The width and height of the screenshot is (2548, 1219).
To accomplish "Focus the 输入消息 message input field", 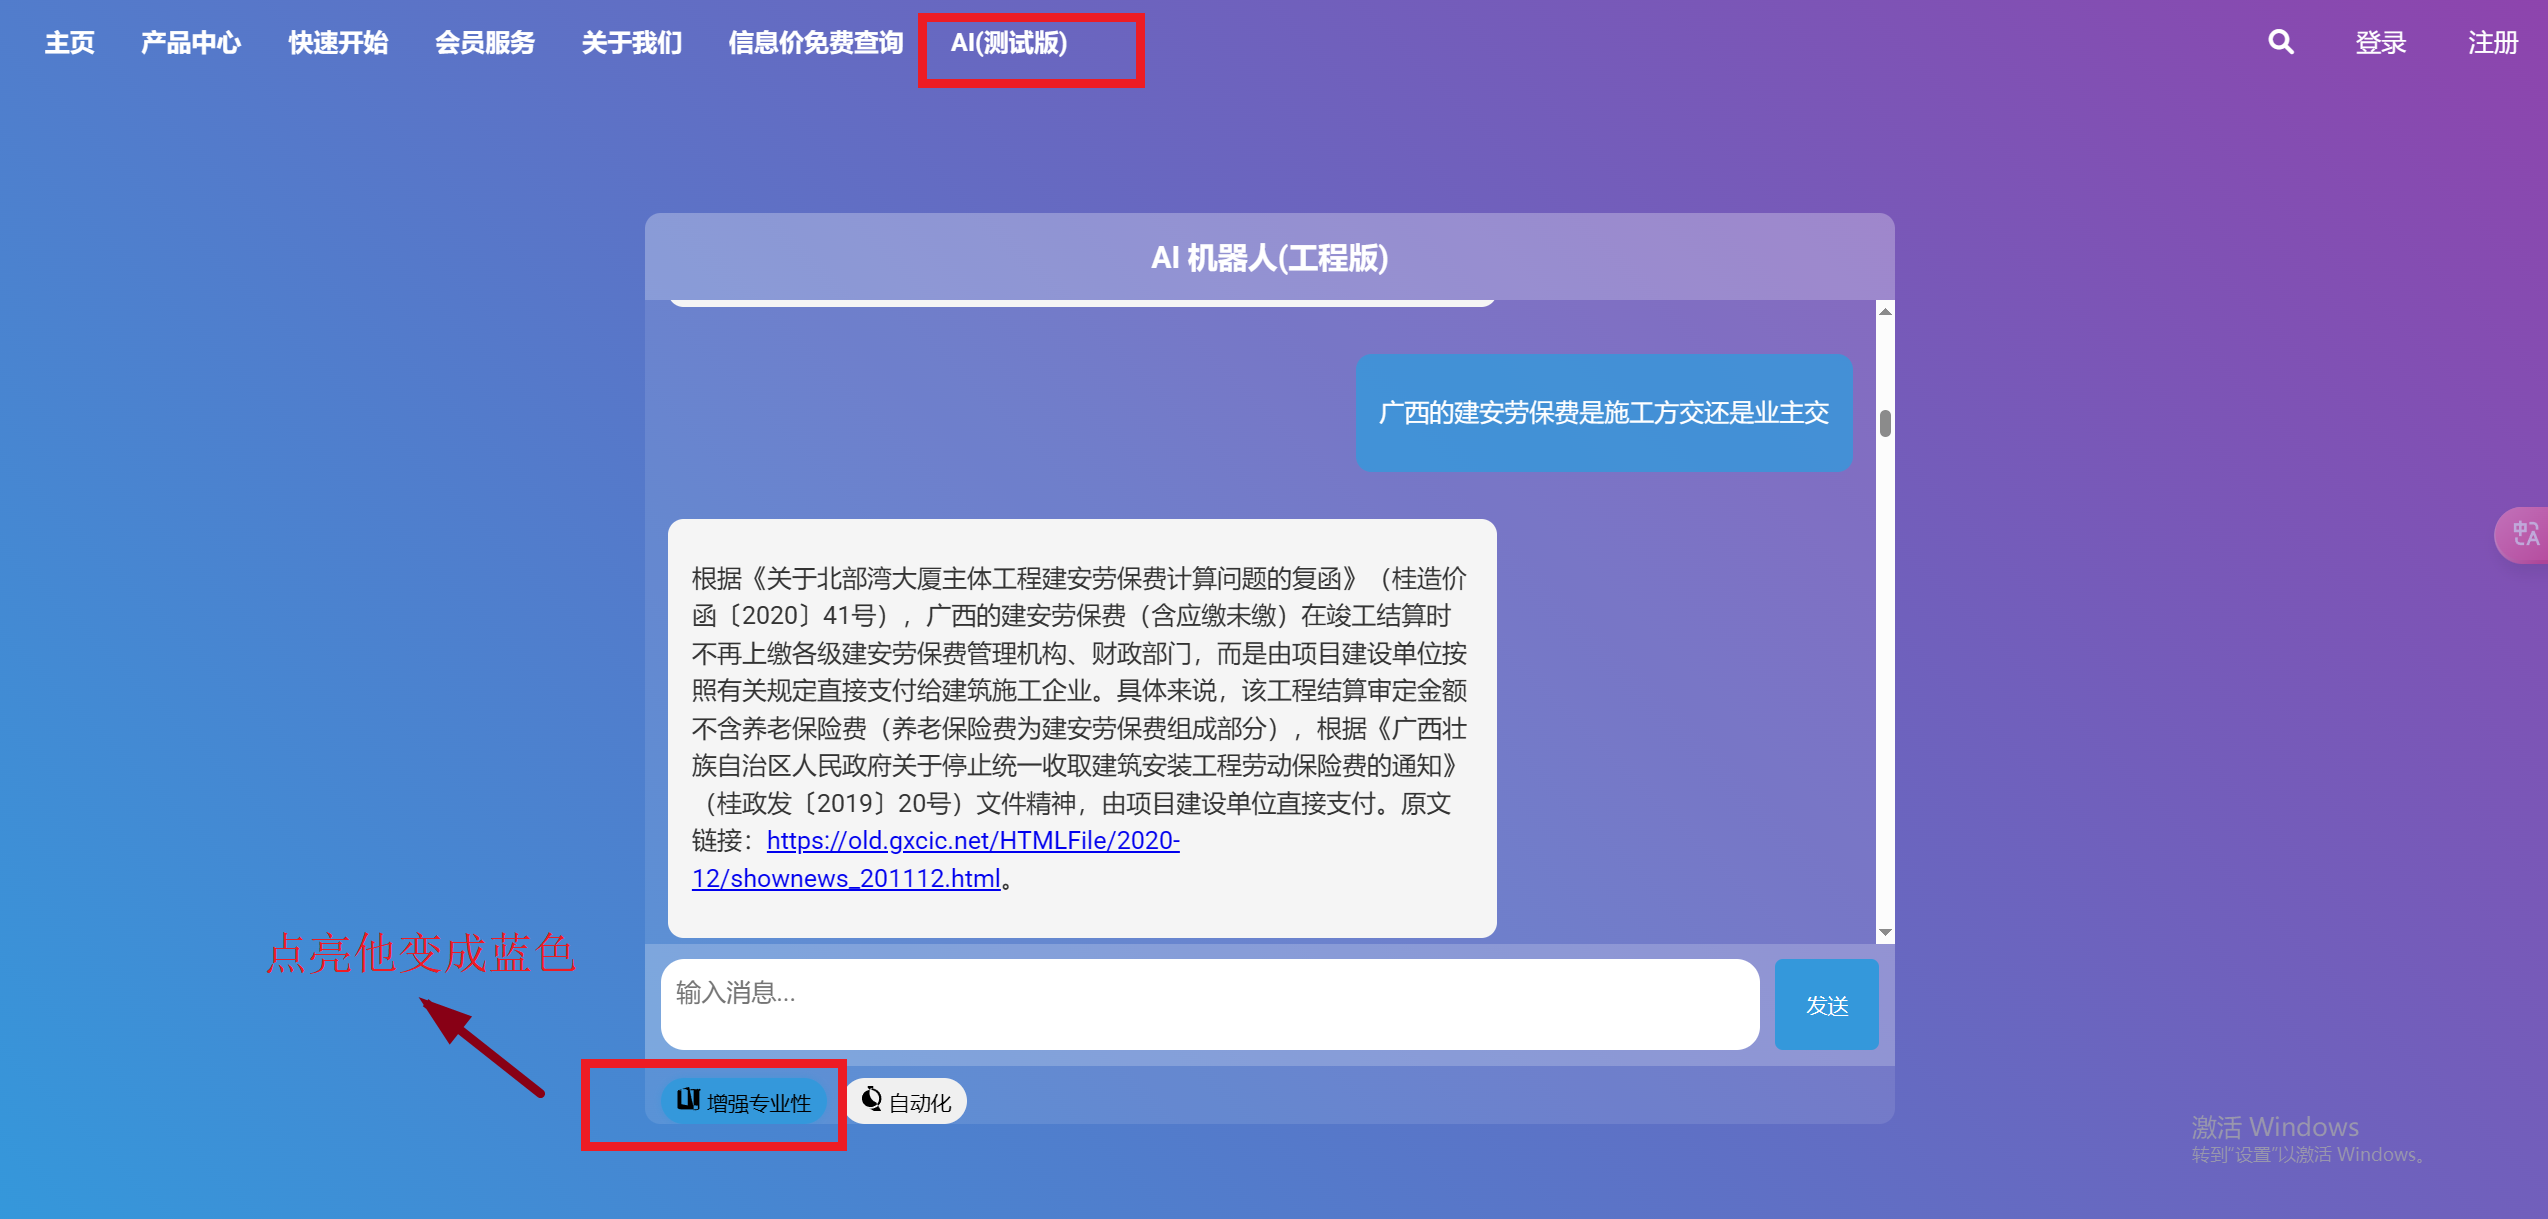I will (1210, 1004).
